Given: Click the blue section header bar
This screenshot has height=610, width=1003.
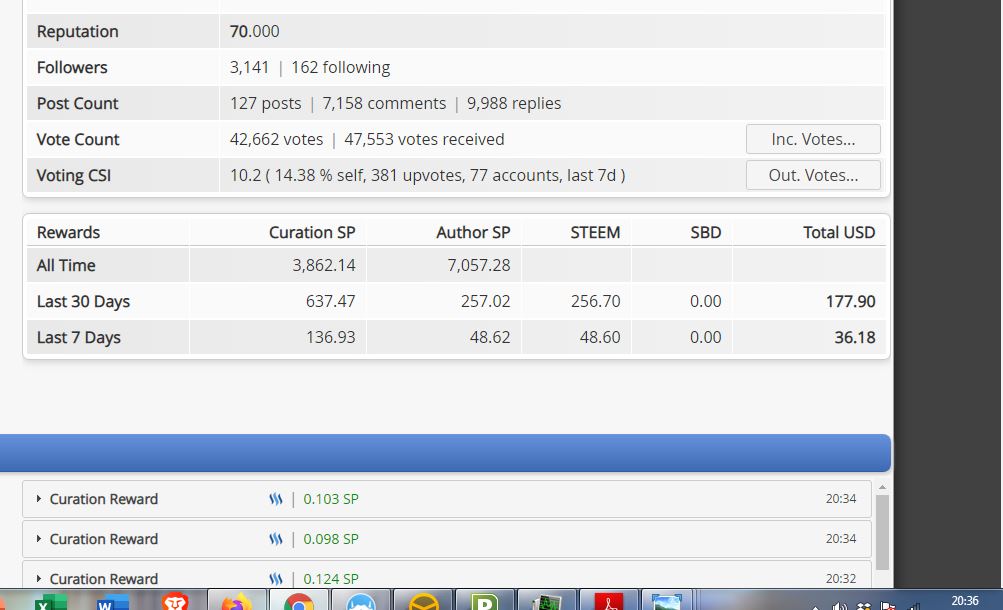Looking at the screenshot, I should (x=445, y=453).
